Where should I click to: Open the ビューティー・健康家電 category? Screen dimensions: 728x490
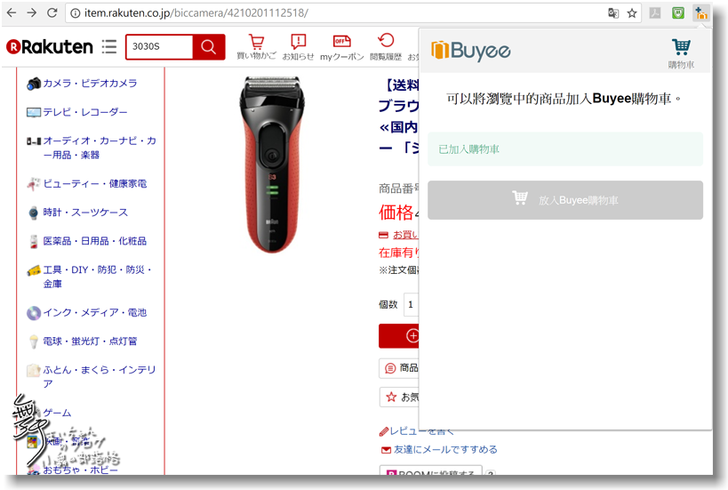[95, 183]
